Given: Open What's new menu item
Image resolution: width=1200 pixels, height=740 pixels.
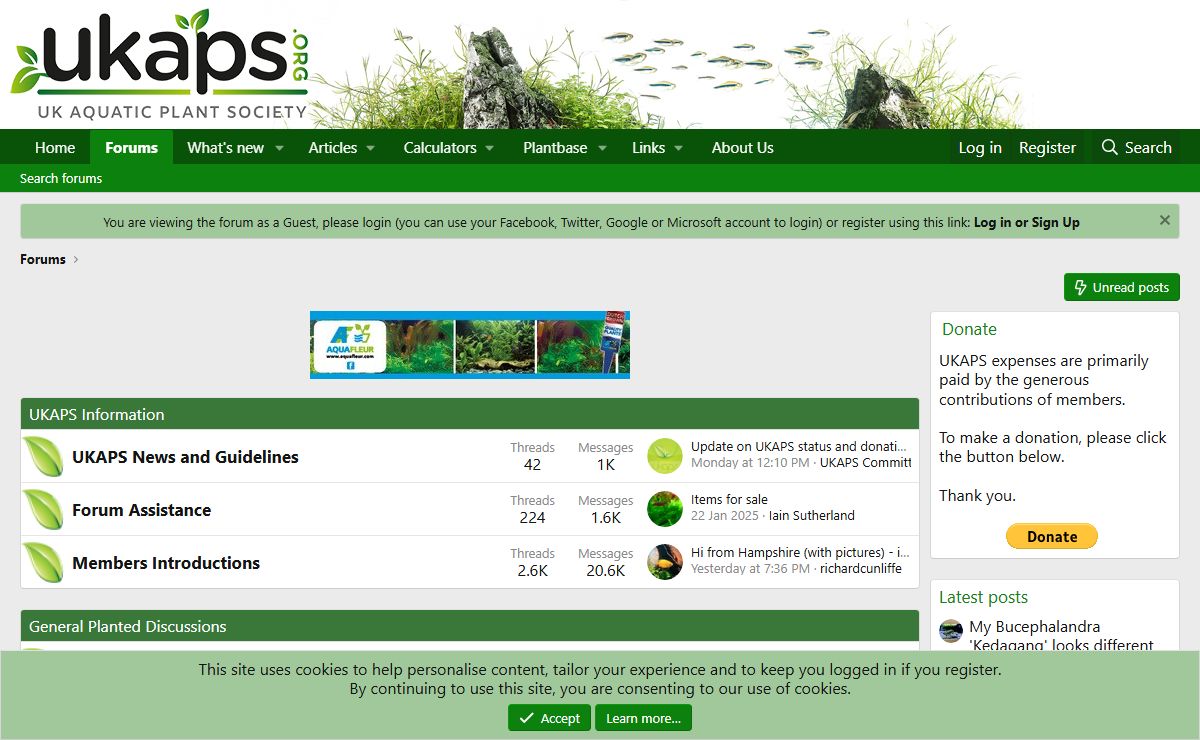Looking at the screenshot, I should click(x=225, y=148).
